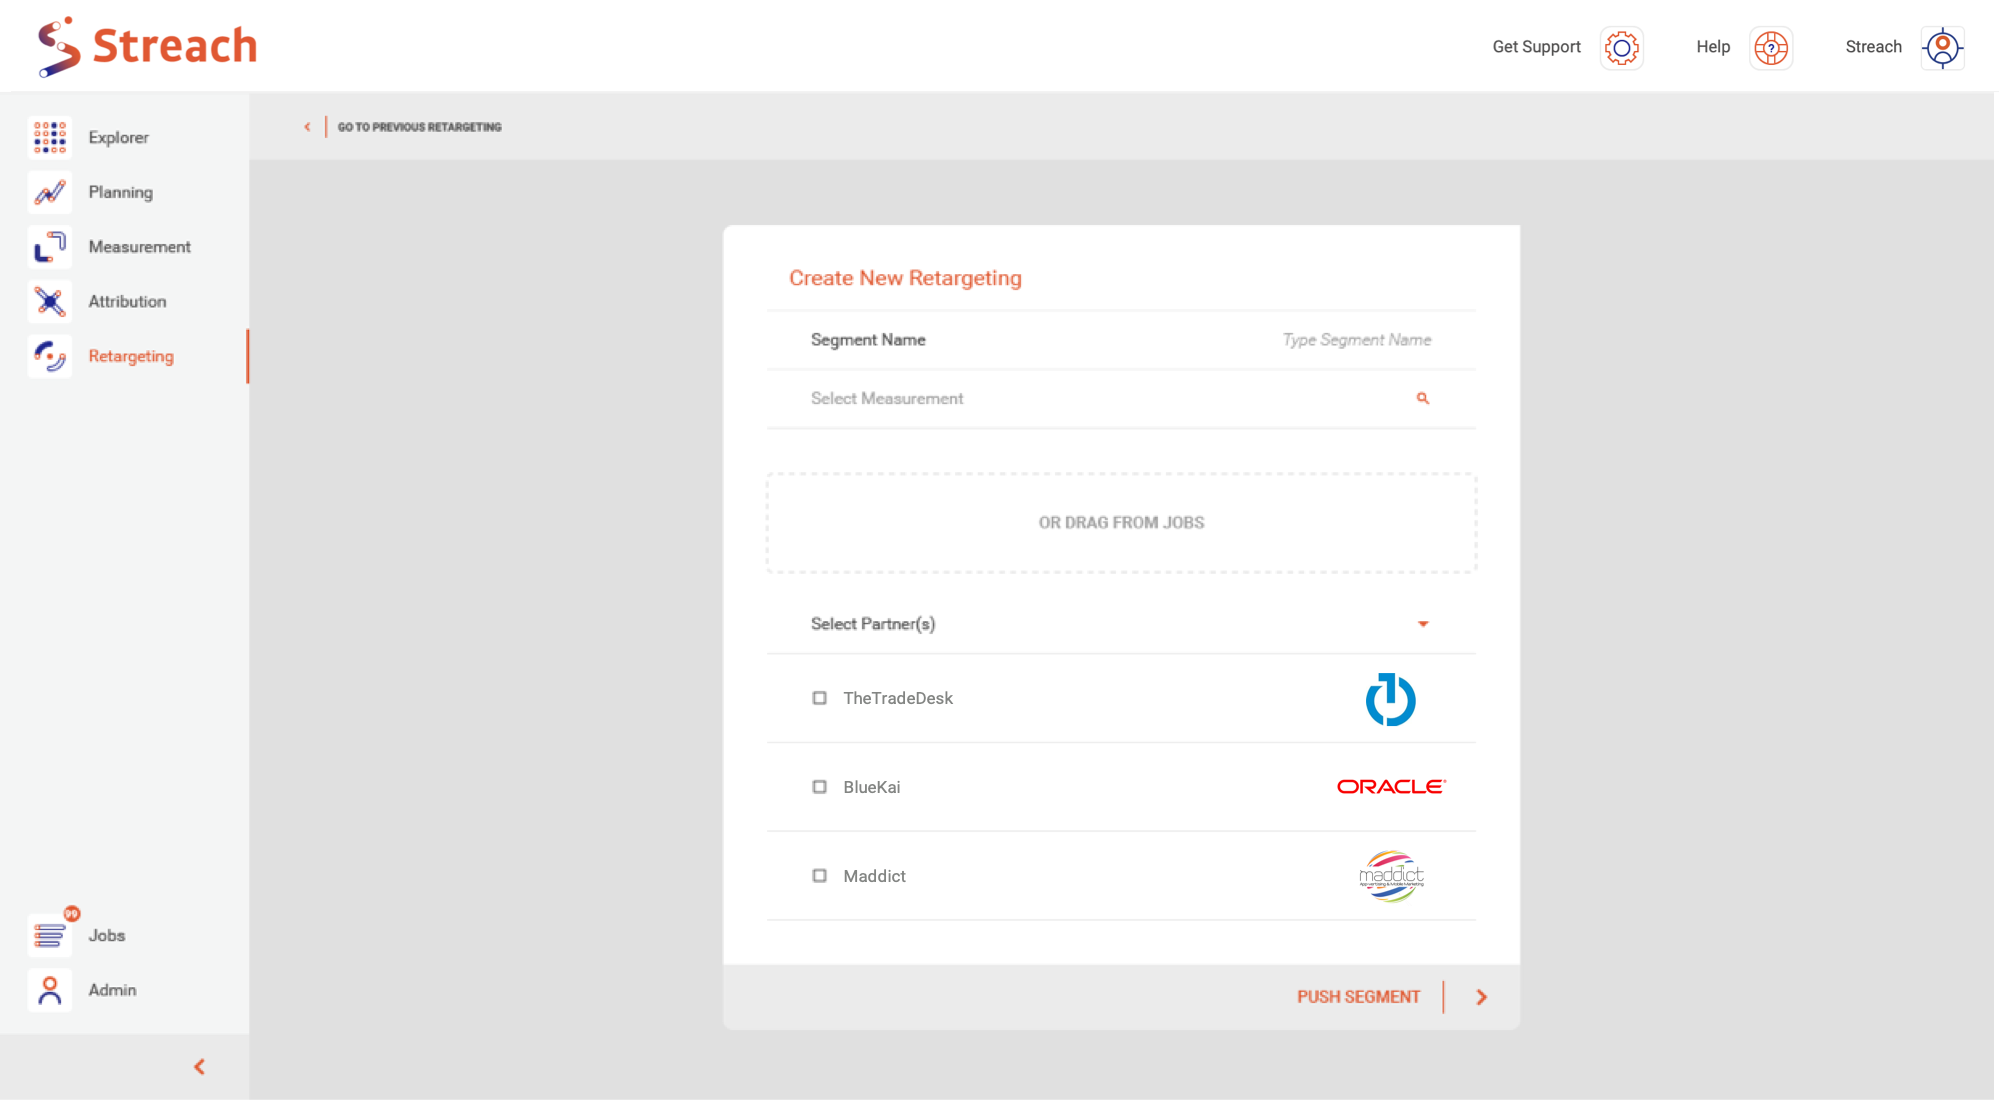Toggle the TheTradeDesk partner checkbox
Viewport: 1999px width, 1104px height.
click(x=819, y=697)
